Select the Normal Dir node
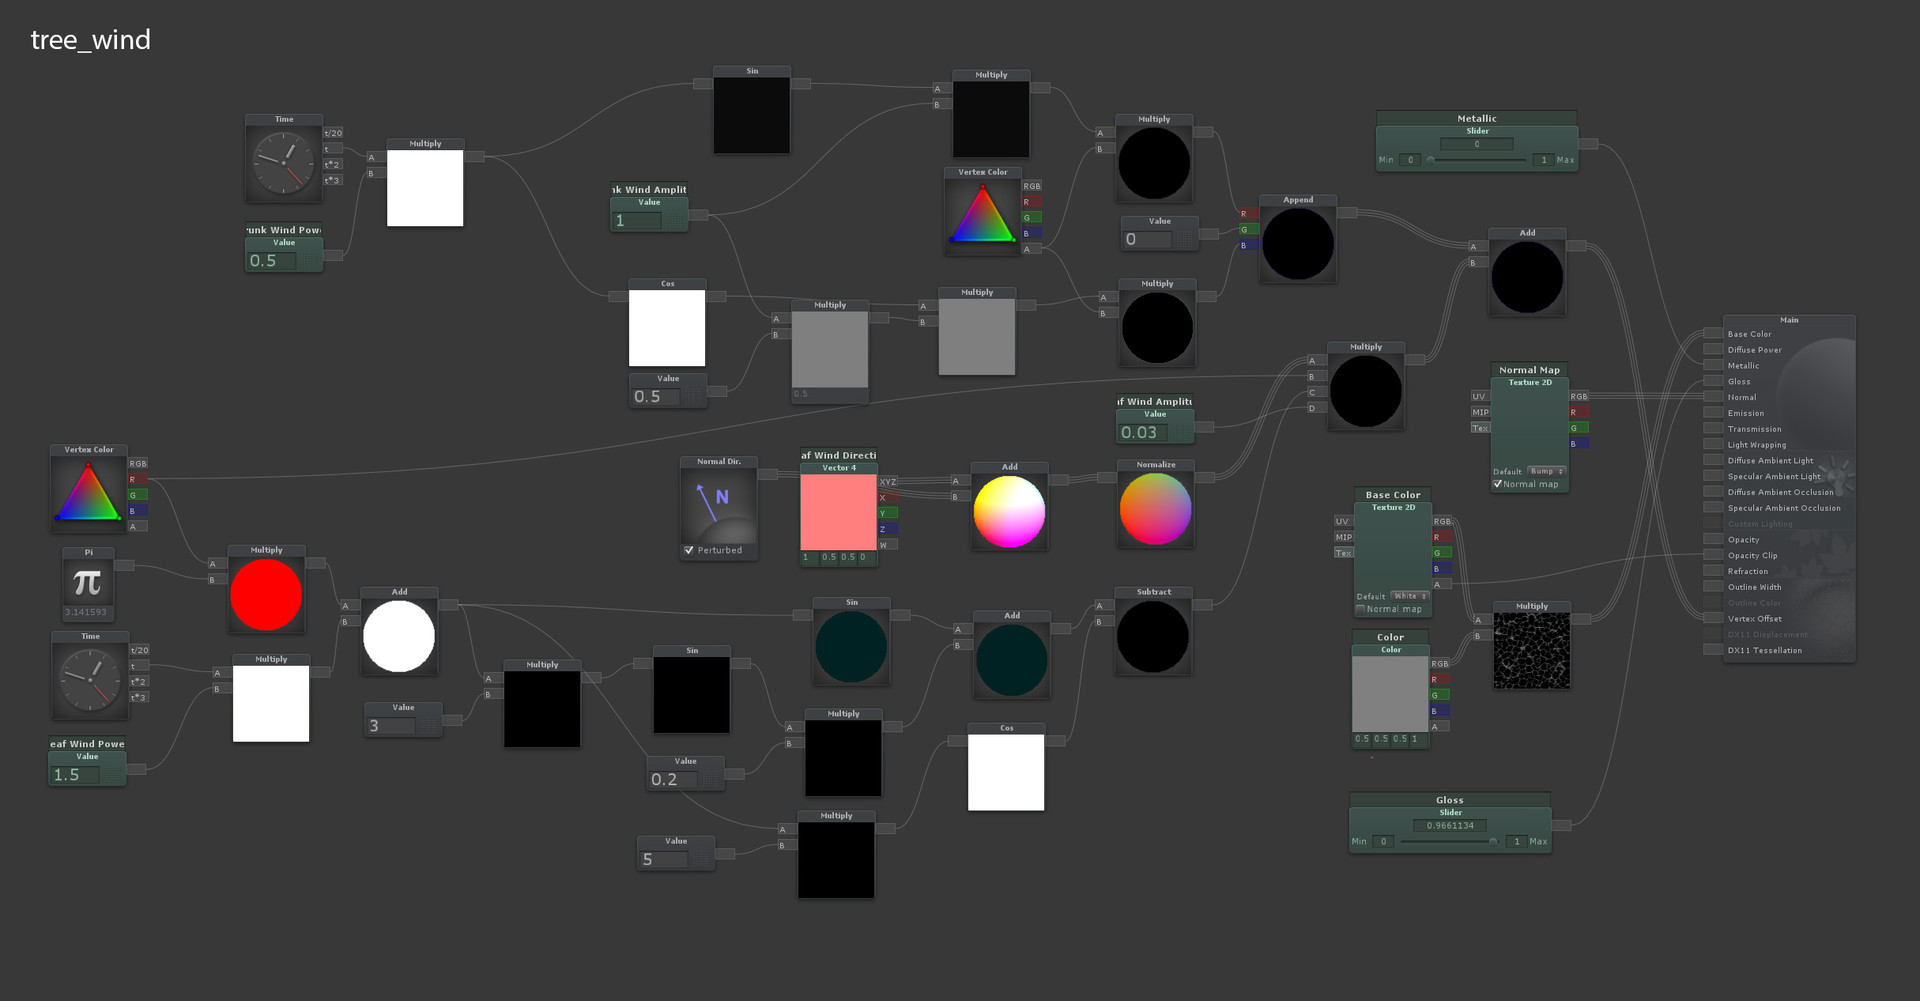 pyautogui.click(x=718, y=505)
